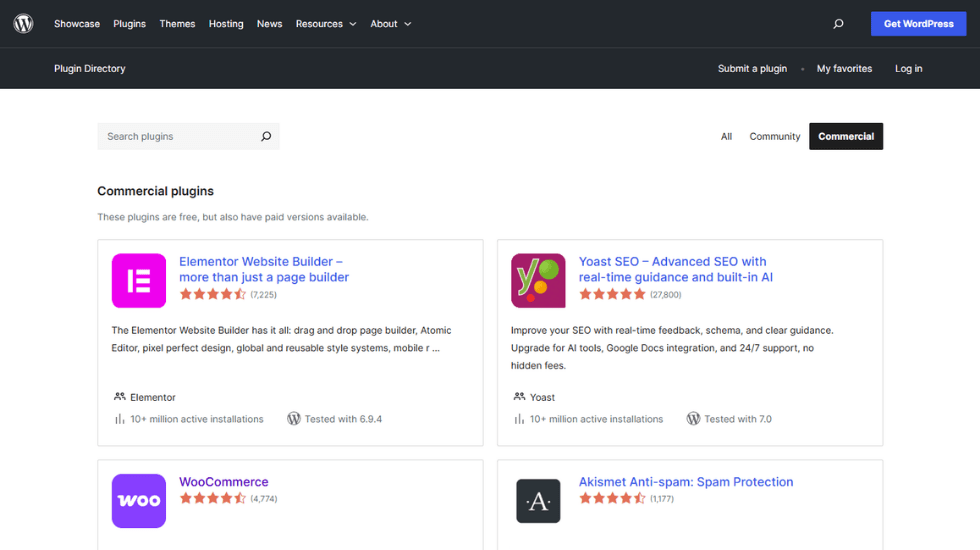Click the Yoast author name
The width and height of the screenshot is (980, 550).
[x=542, y=398]
